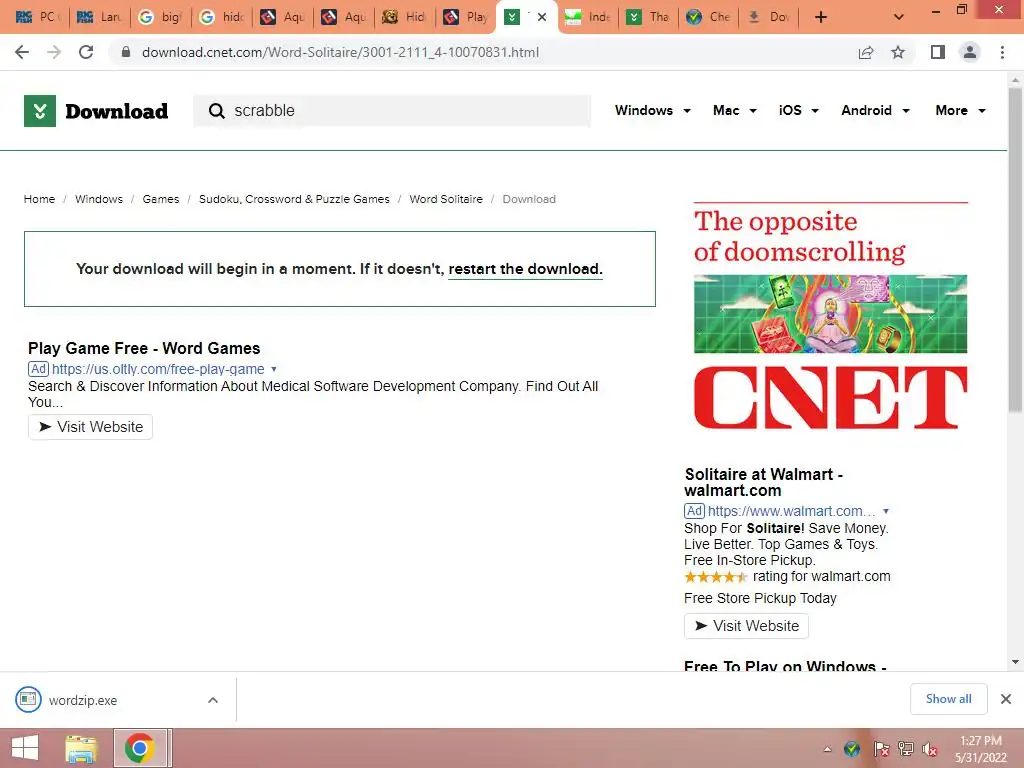Click restart the download link

tap(525, 269)
